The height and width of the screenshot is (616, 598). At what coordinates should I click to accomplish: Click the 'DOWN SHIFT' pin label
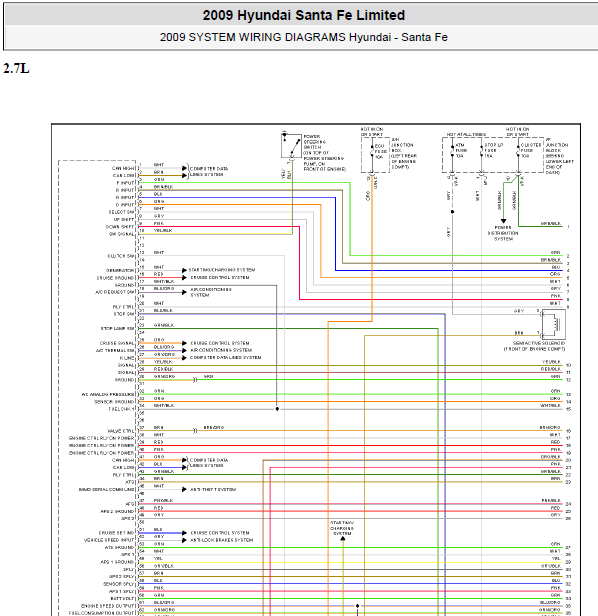(120, 227)
